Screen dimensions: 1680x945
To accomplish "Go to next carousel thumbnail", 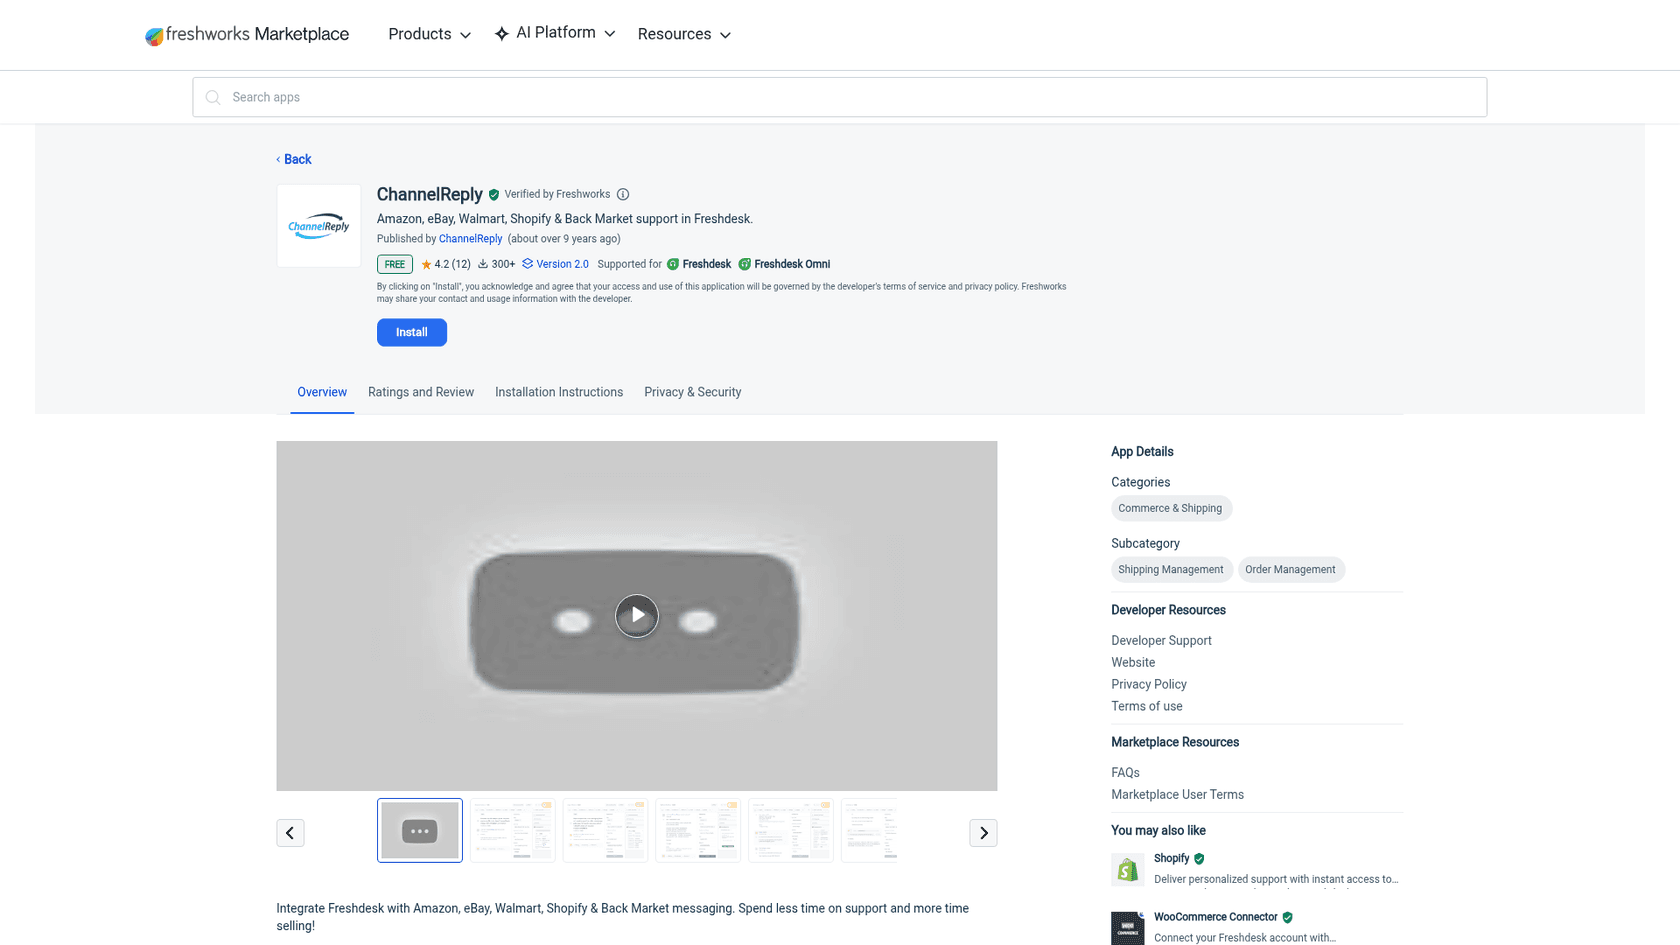I will [983, 833].
